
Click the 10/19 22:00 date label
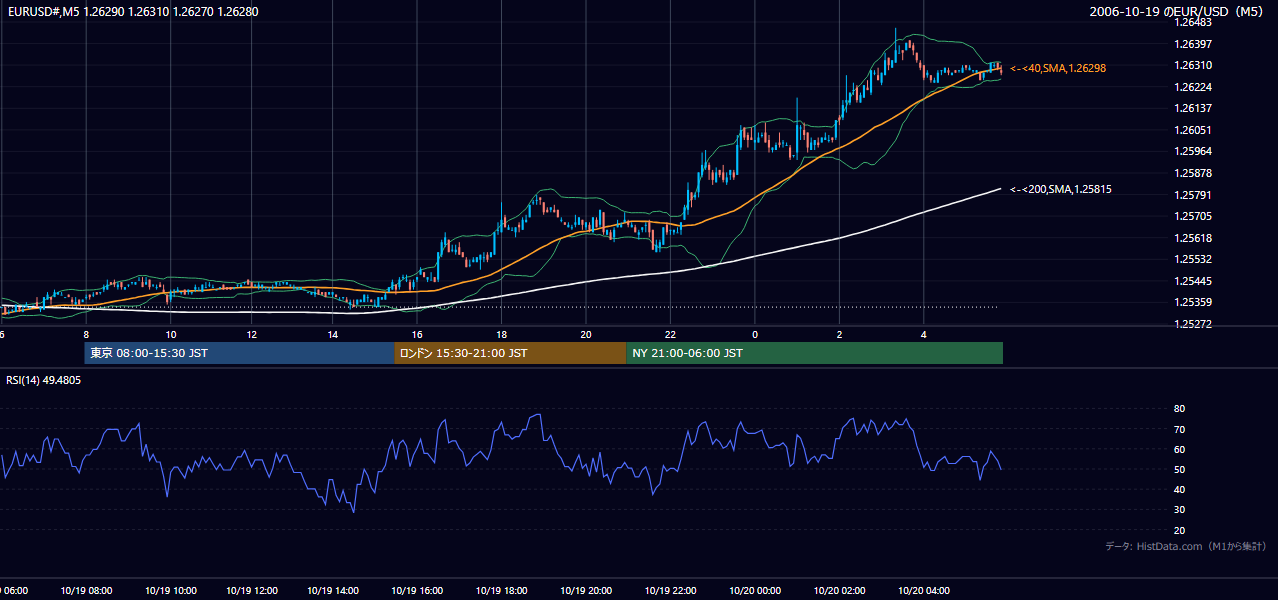(x=671, y=591)
